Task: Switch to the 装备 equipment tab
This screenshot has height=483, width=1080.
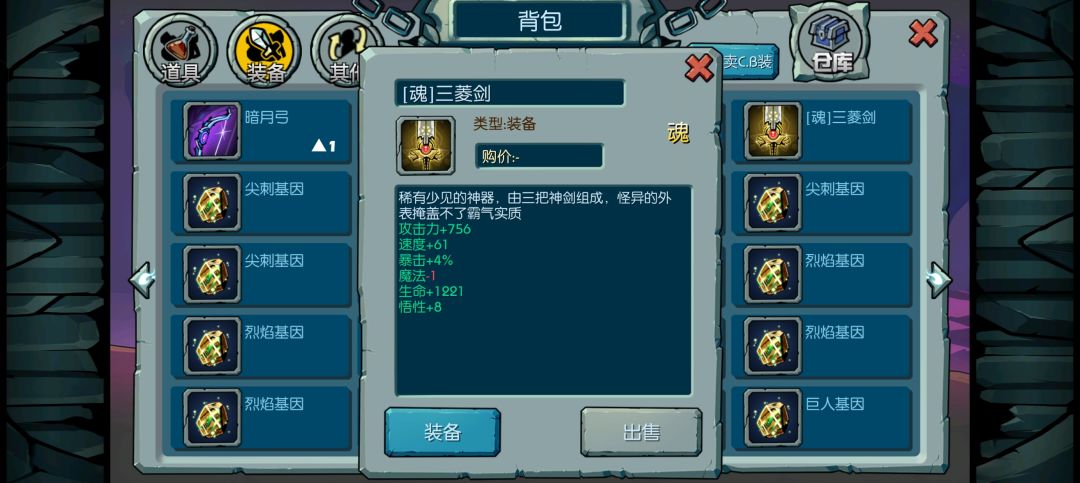Action: coord(264,52)
